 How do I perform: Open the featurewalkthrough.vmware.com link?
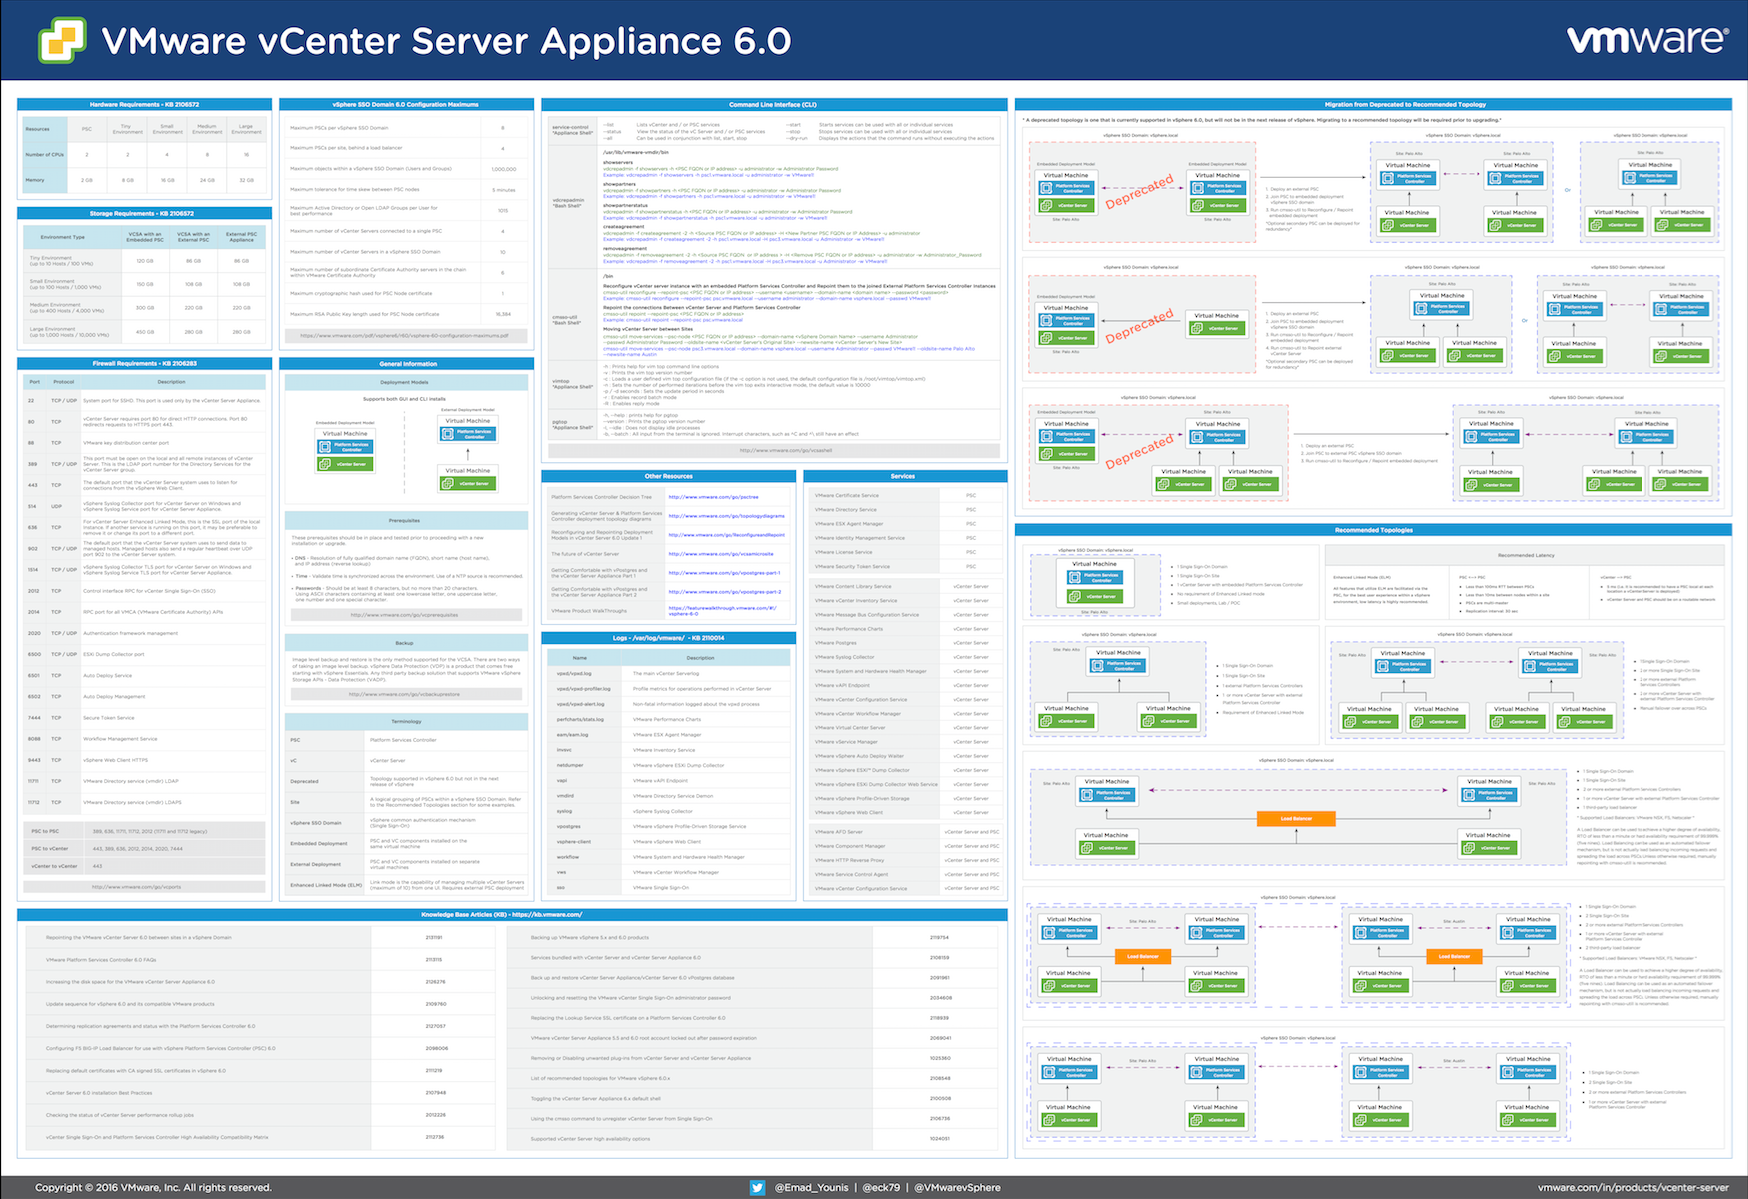[722, 610]
